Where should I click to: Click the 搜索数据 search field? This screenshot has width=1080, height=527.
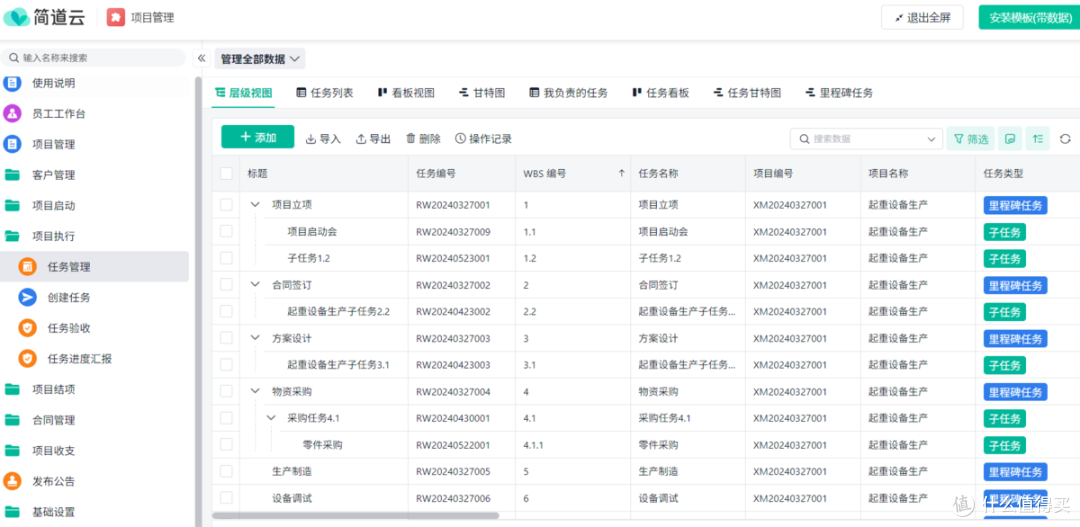(866, 139)
